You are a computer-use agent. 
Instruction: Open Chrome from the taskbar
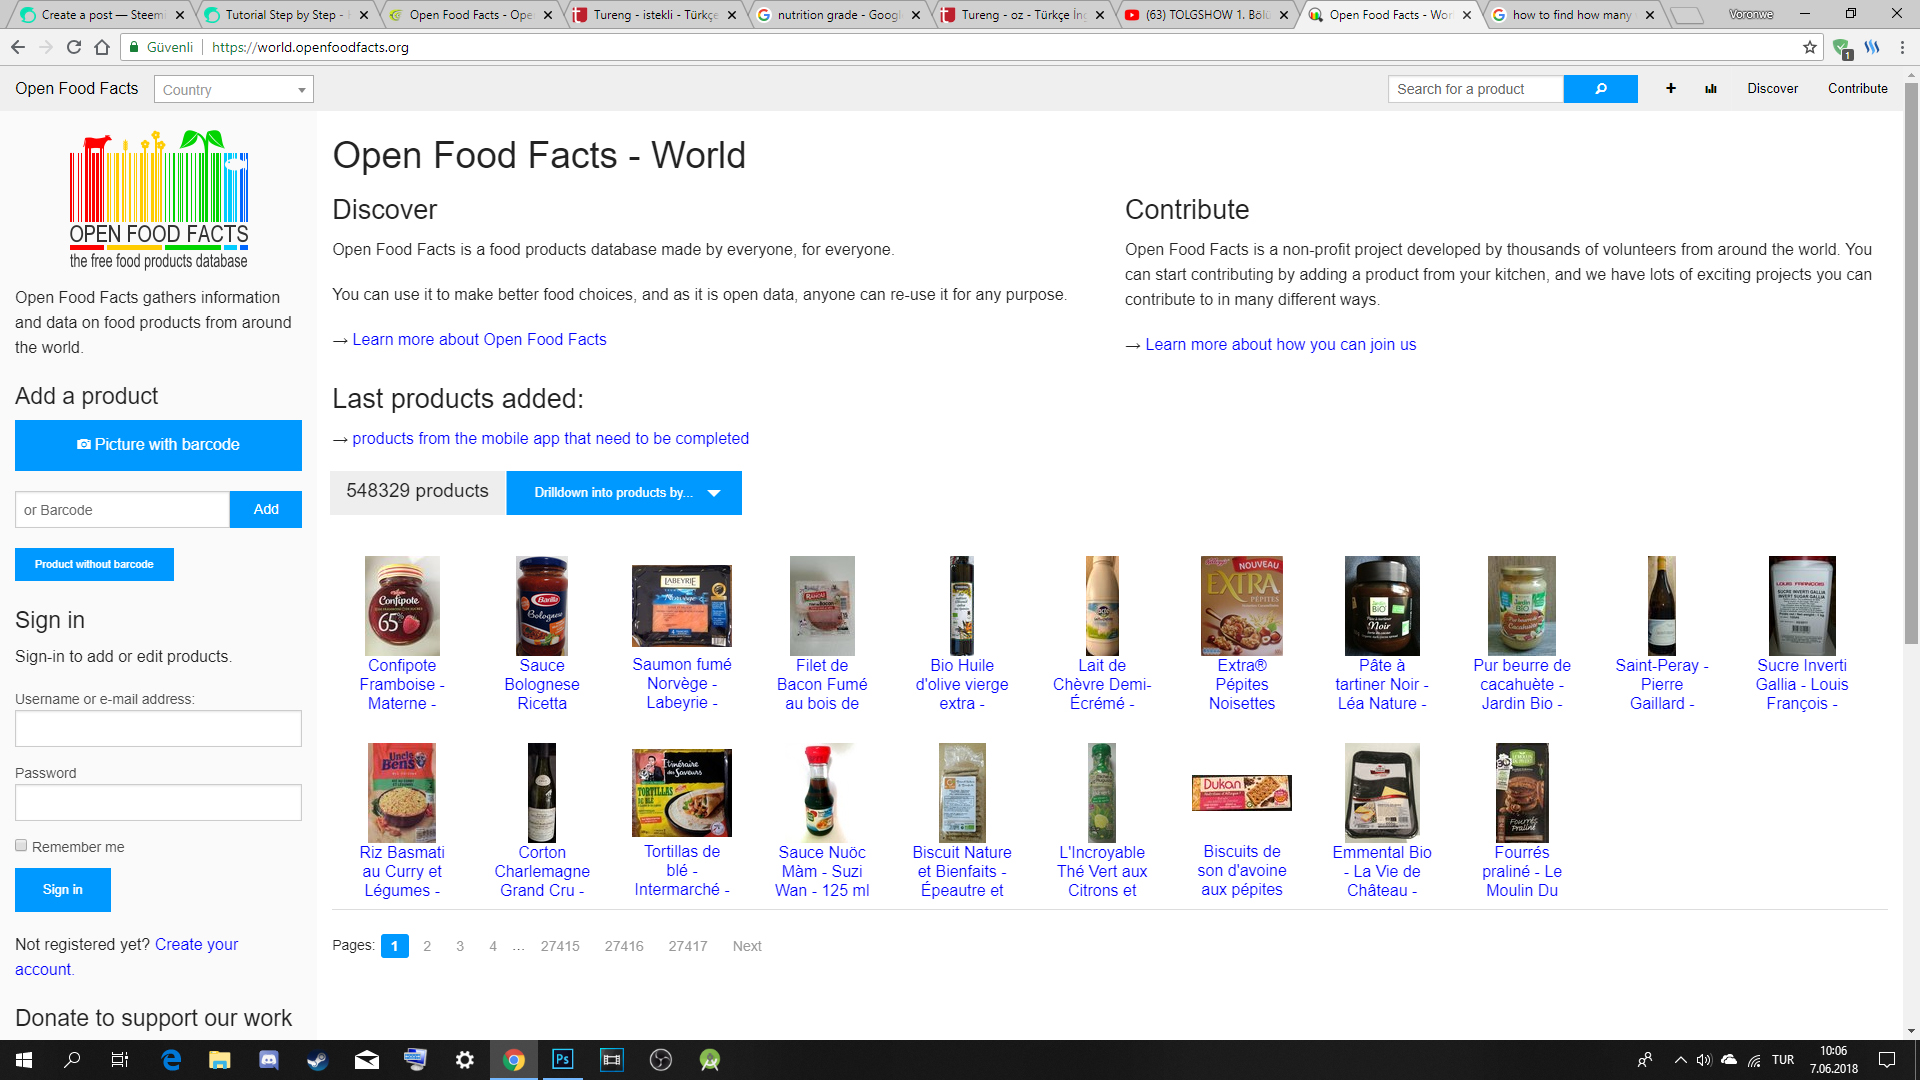(x=514, y=1060)
